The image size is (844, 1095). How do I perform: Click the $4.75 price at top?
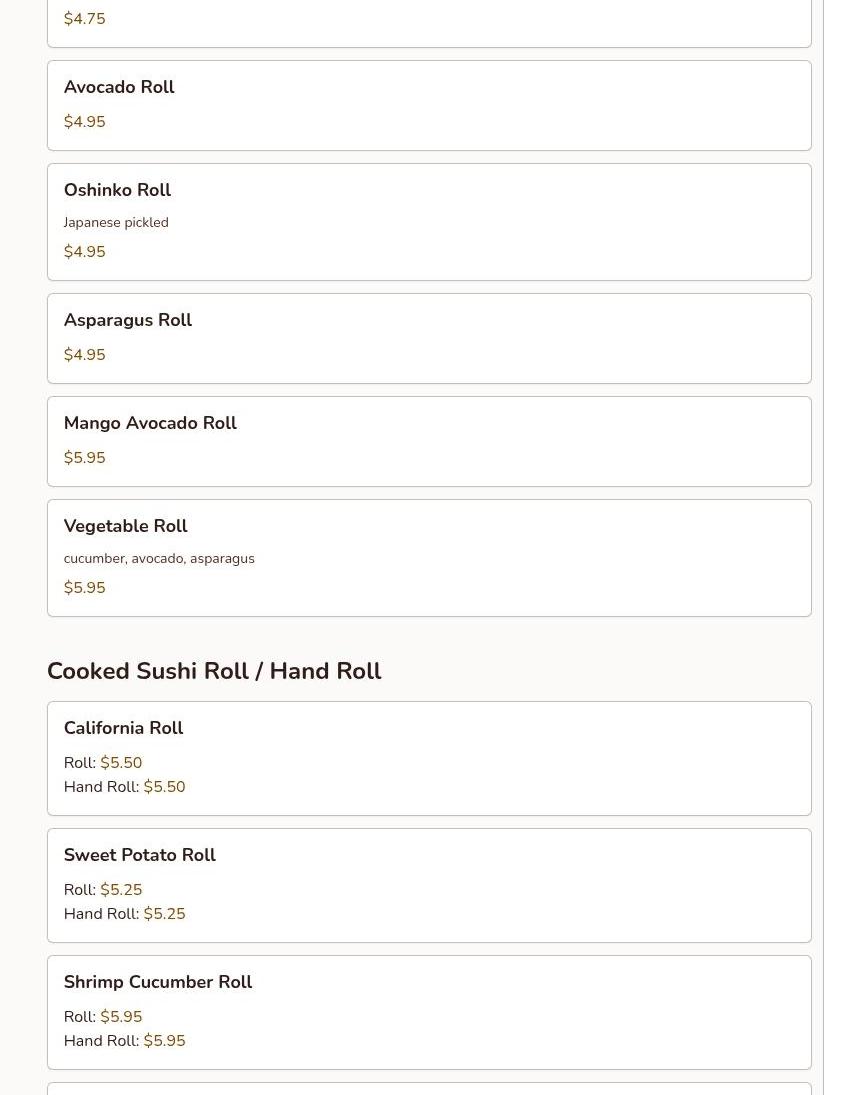coord(84,19)
